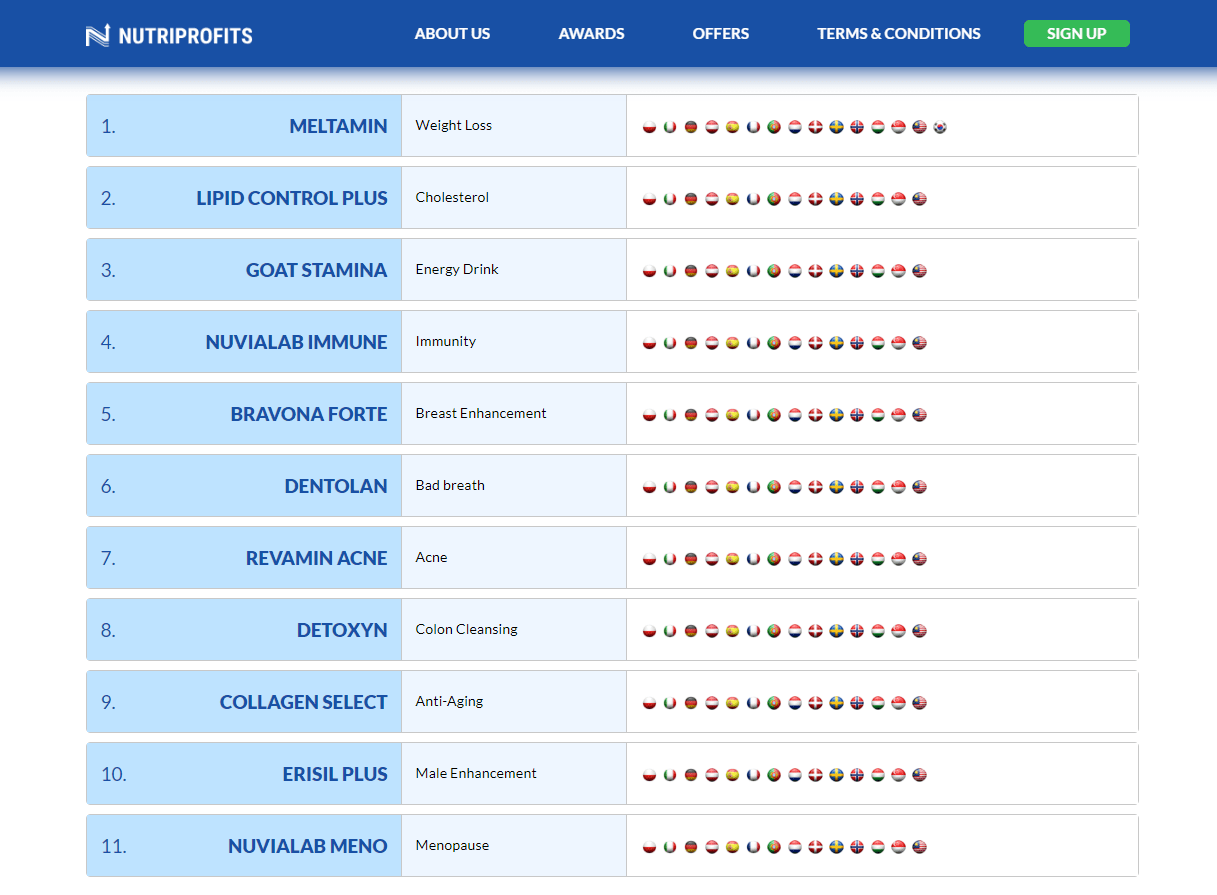Open the Dentolan product
The width and height of the screenshot is (1217, 895).
[336, 486]
